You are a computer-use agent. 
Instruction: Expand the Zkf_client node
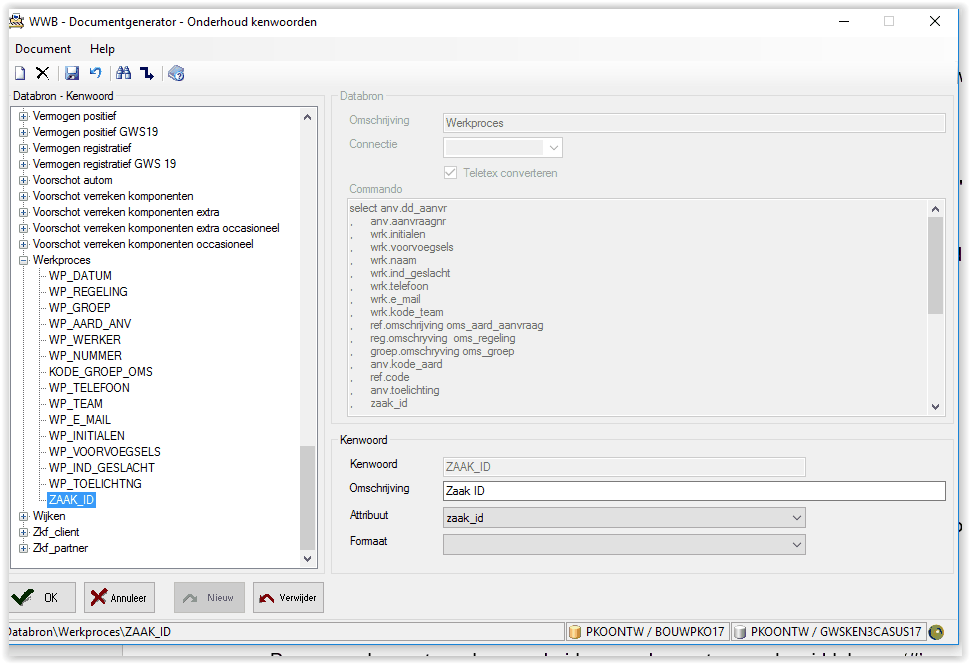[24, 532]
